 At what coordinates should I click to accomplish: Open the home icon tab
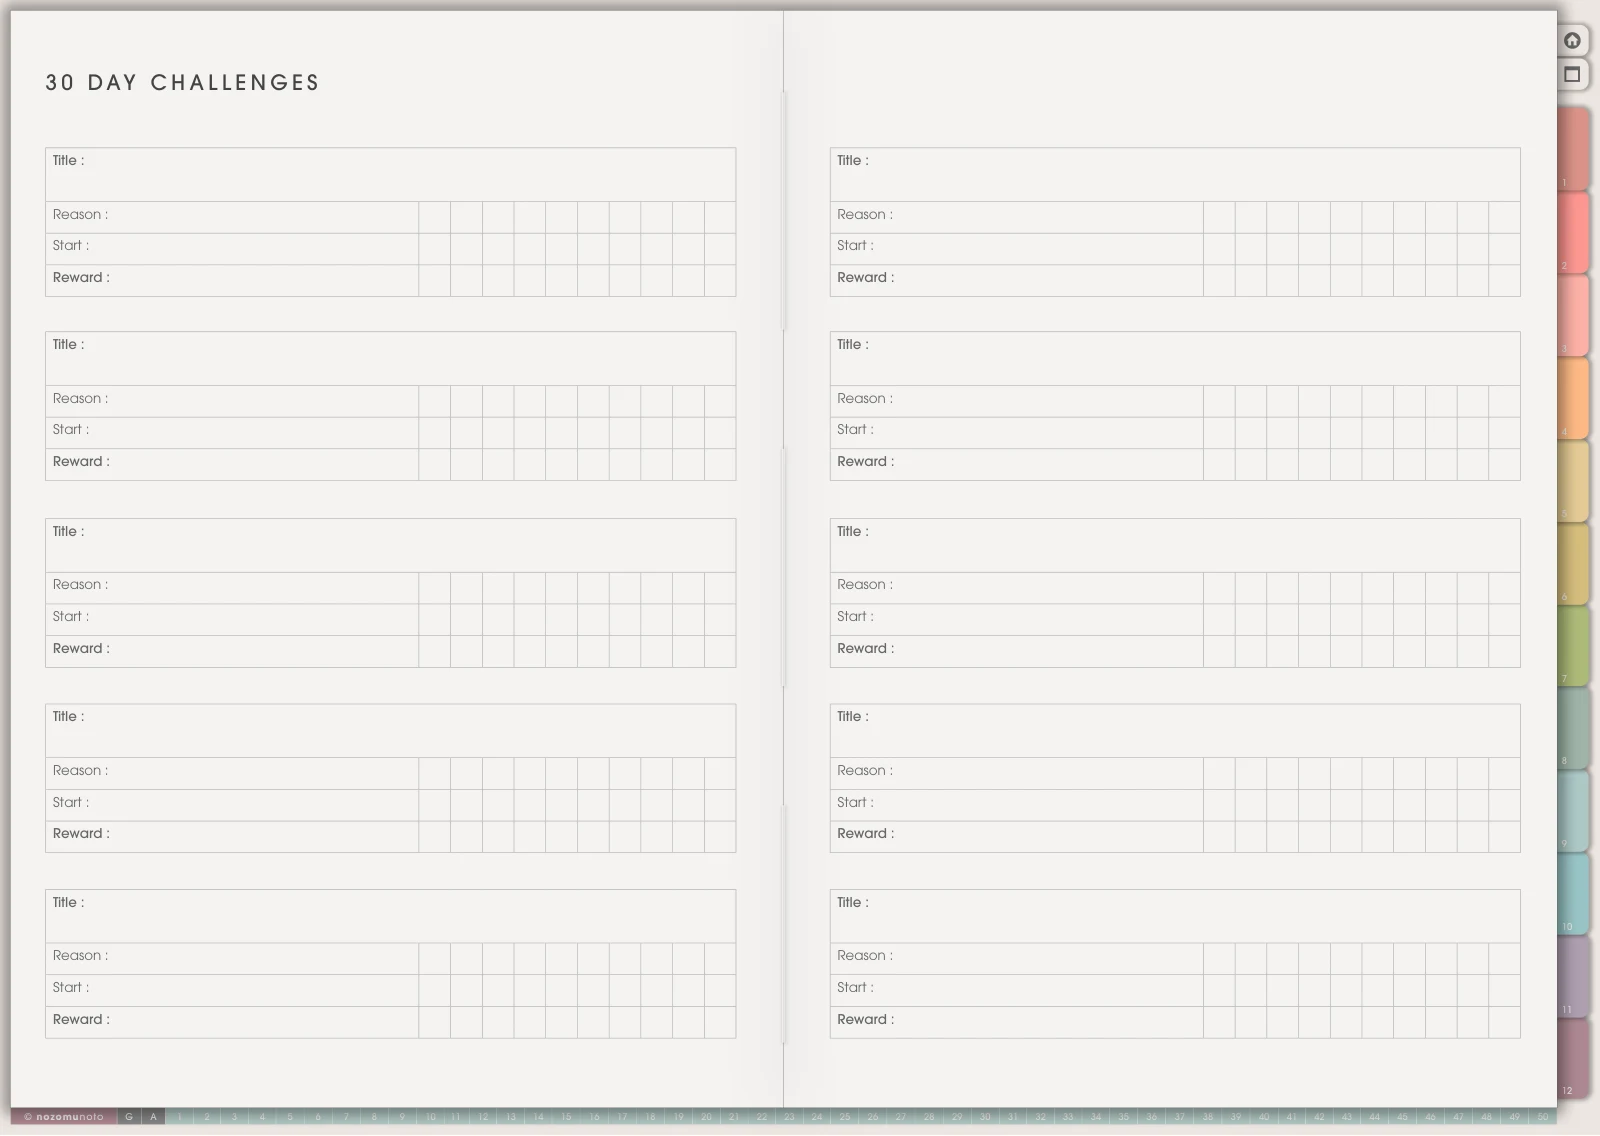[1572, 40]
